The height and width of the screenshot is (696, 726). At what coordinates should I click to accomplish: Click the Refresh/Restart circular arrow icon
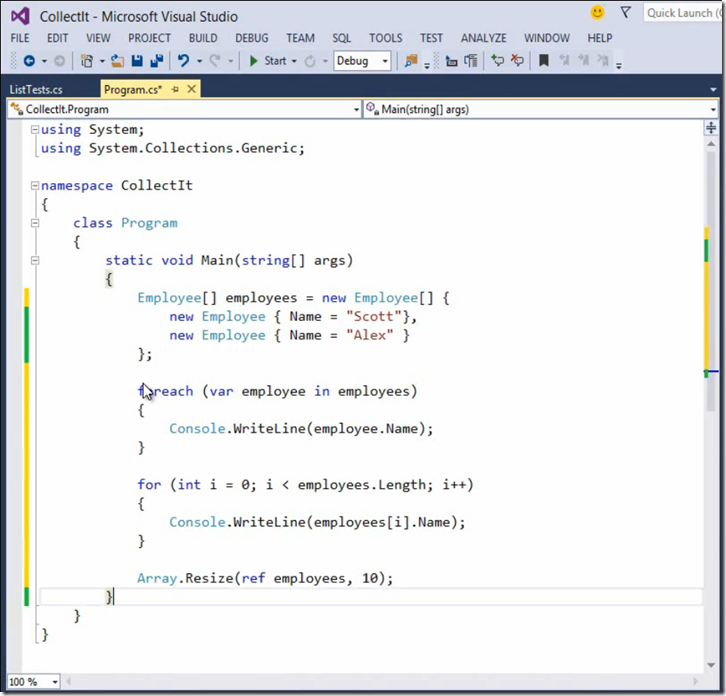tap(310, 61)
